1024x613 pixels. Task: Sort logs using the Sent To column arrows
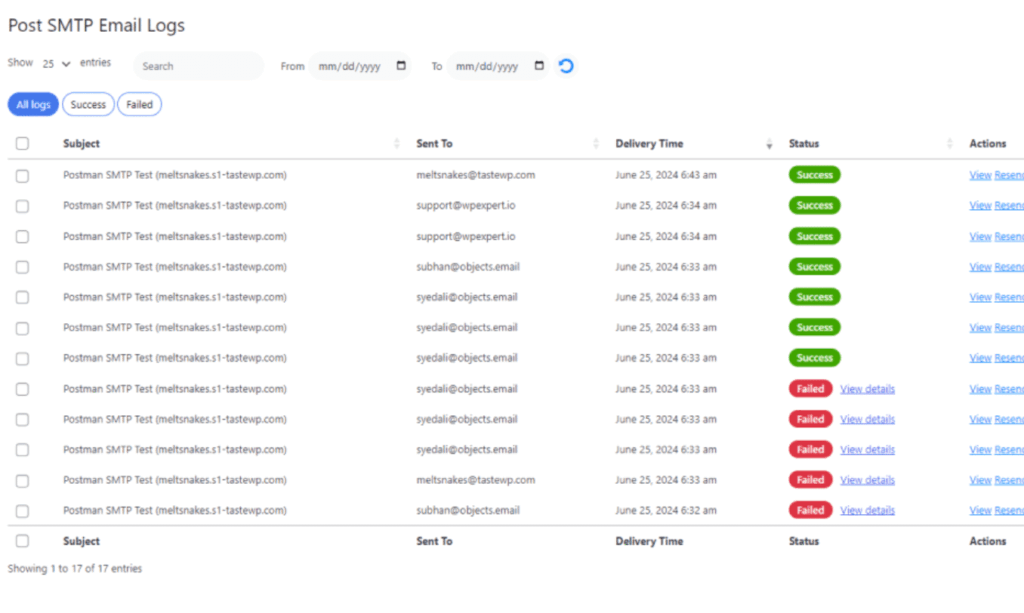pyautogui.click(x=595, y=143)
